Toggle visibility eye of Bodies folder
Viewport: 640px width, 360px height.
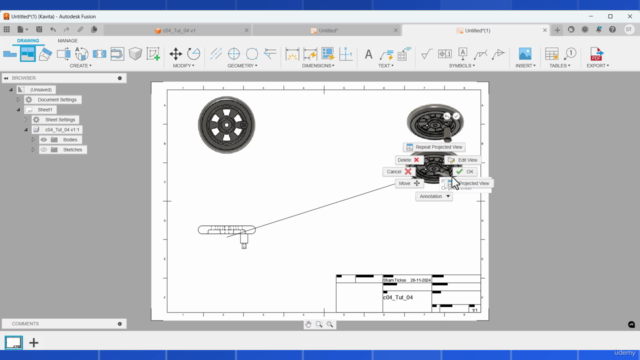tap(44, 140)
